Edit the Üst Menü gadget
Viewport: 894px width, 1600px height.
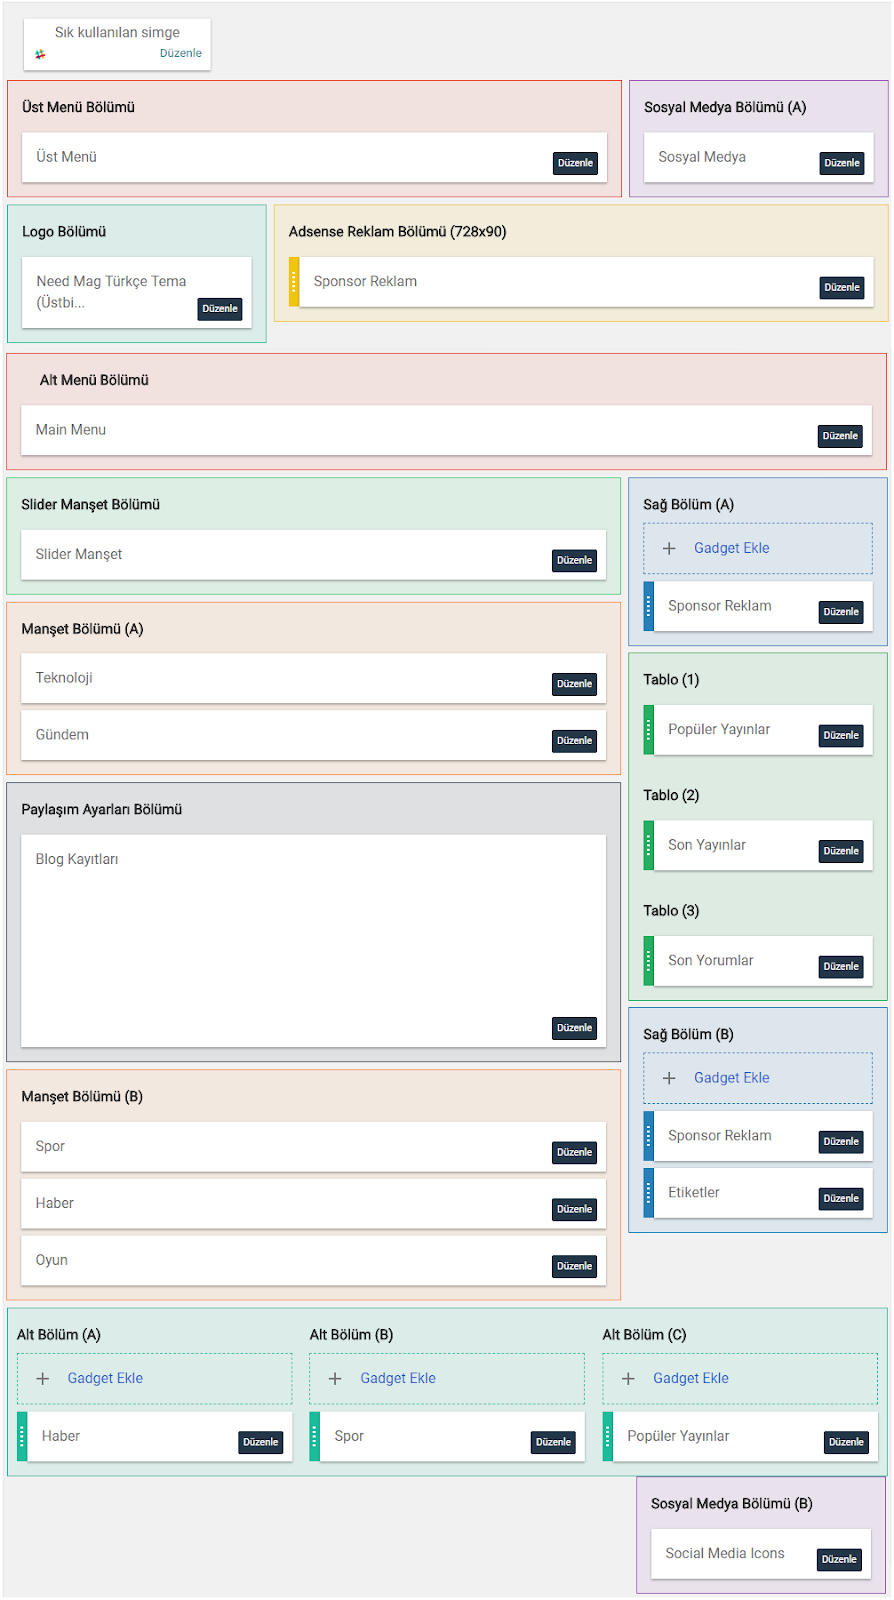[575, 163]
